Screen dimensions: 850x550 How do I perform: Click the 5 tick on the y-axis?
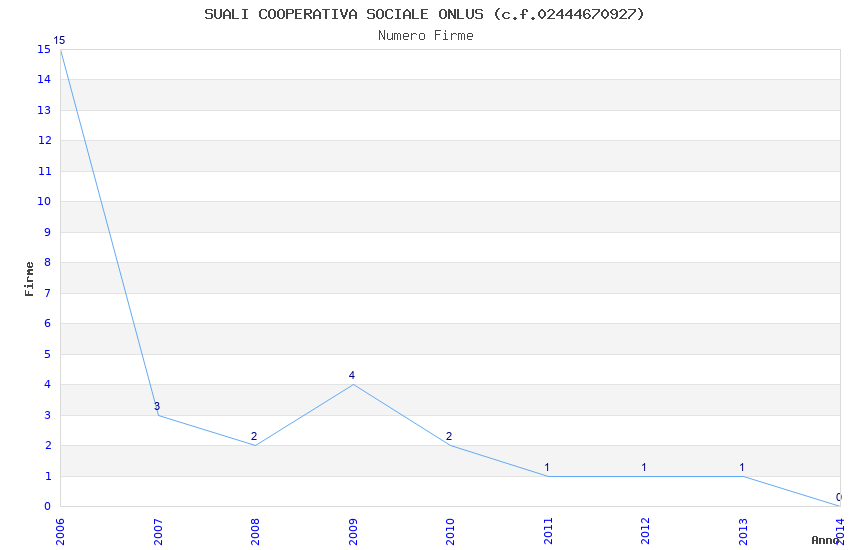point(48,354)
